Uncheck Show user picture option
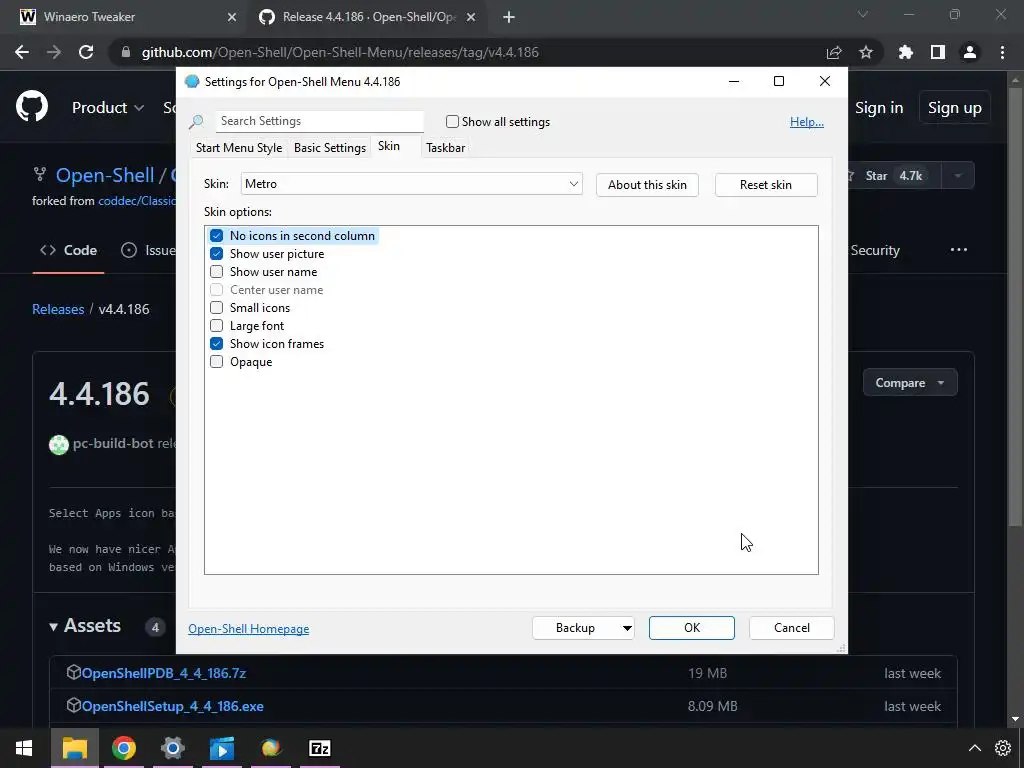This screenshot has width=1024, height=768. (216, 253)
